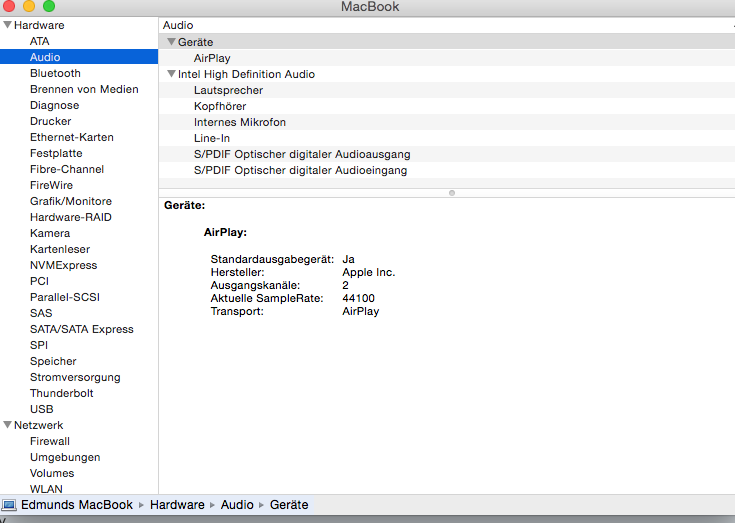The height and width of the screenshot is (523, 735).
Task: Click the Audio column header
Action: 447,25
